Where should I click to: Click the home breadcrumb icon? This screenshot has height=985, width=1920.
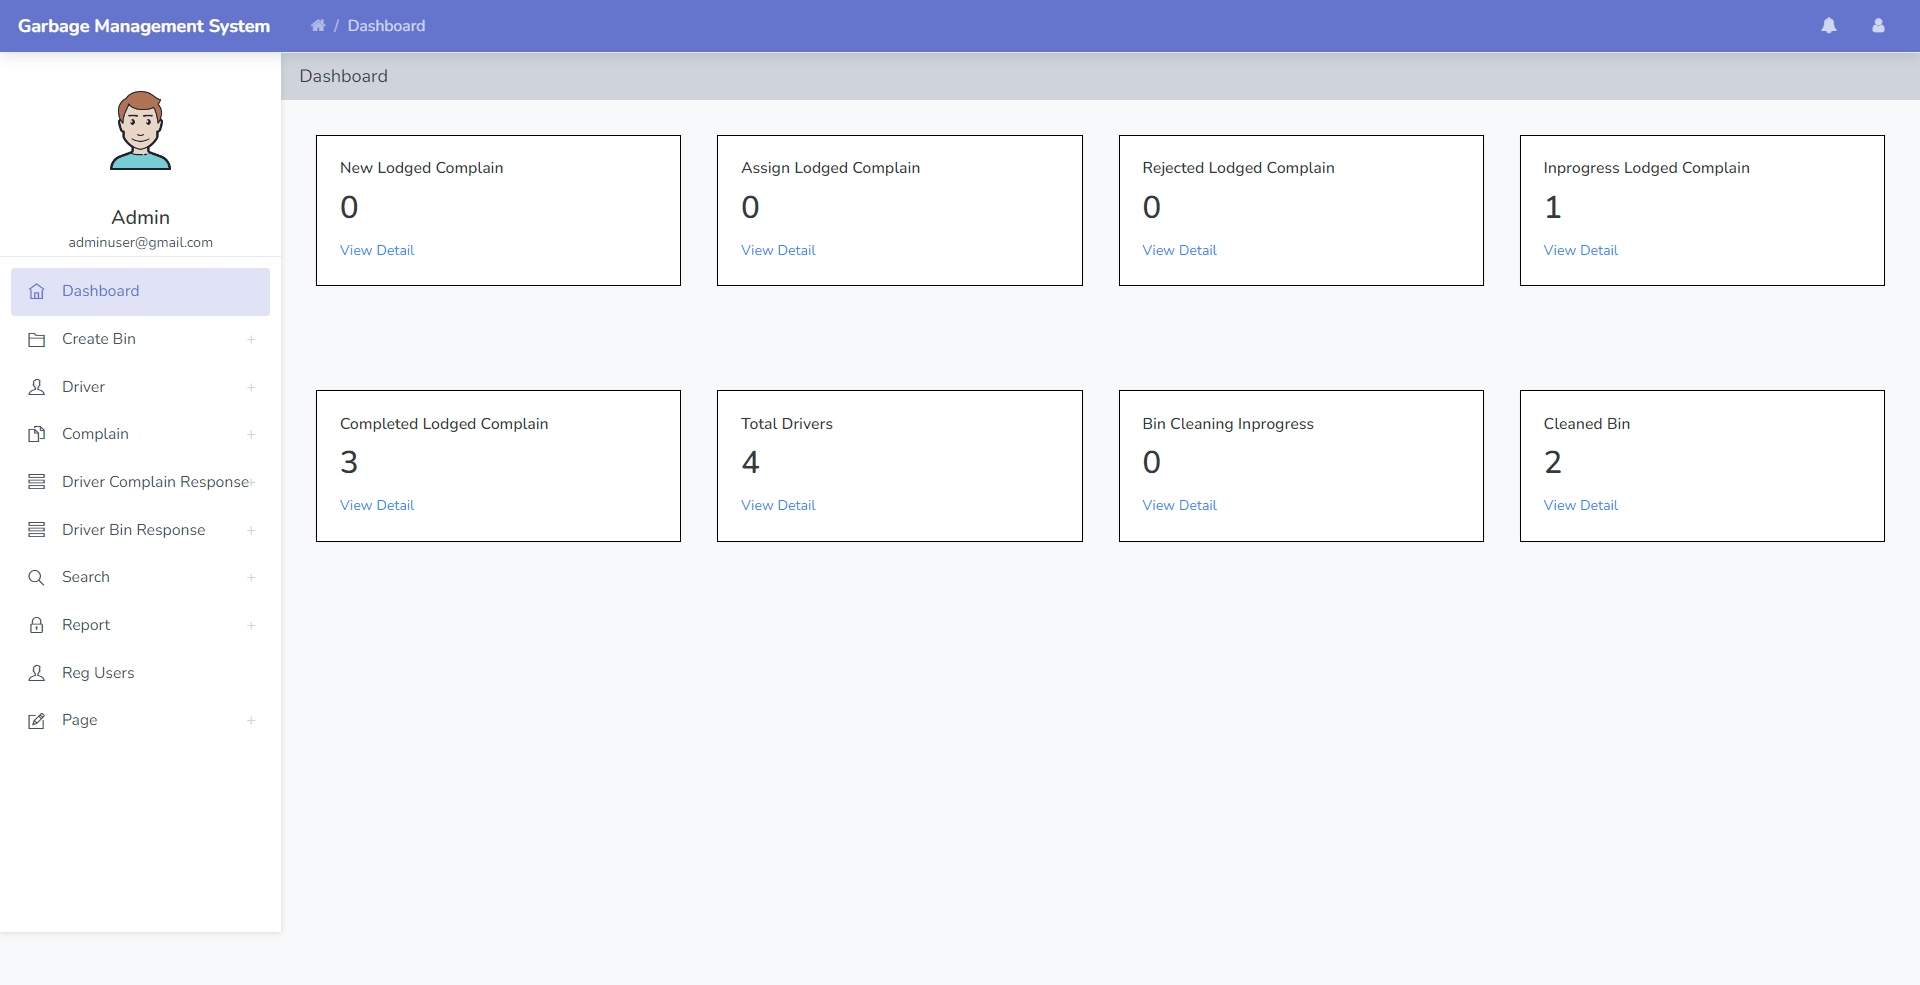(x=318, y=25)
